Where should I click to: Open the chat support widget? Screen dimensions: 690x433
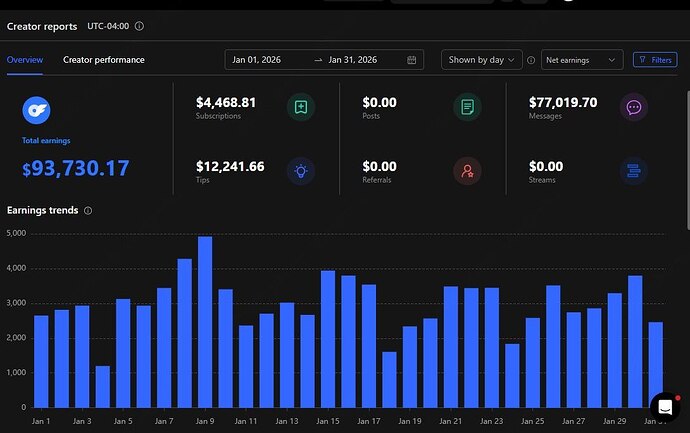click(x=664, y=407)
